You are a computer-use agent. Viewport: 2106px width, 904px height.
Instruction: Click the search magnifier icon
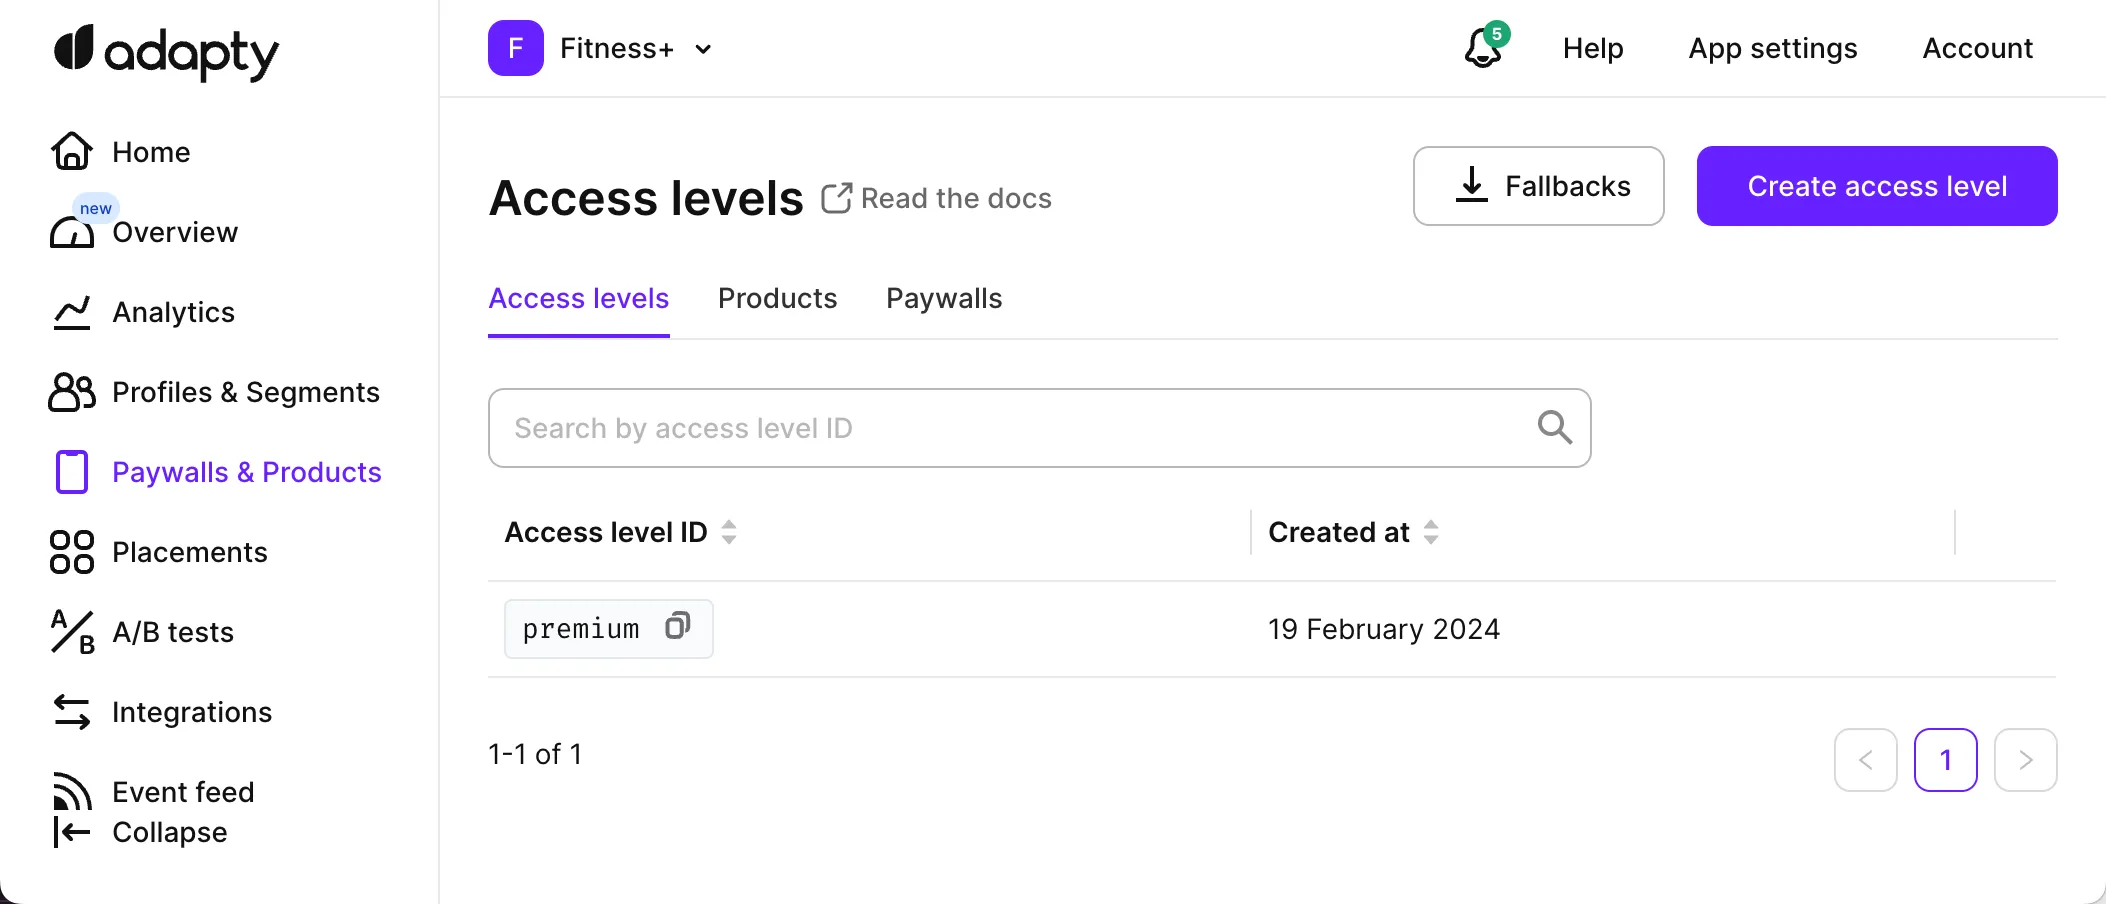pos(1554,428)
